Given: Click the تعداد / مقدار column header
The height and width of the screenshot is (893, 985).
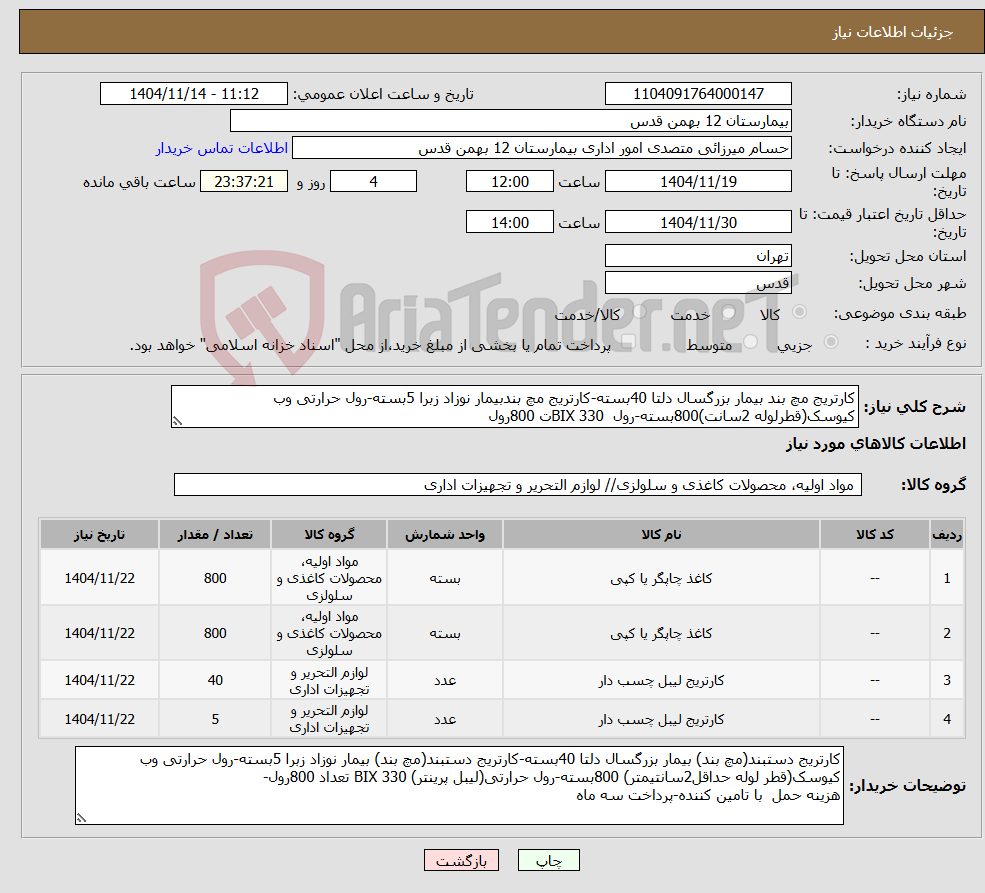Looking at the screenshot, I should coord(215,534).
